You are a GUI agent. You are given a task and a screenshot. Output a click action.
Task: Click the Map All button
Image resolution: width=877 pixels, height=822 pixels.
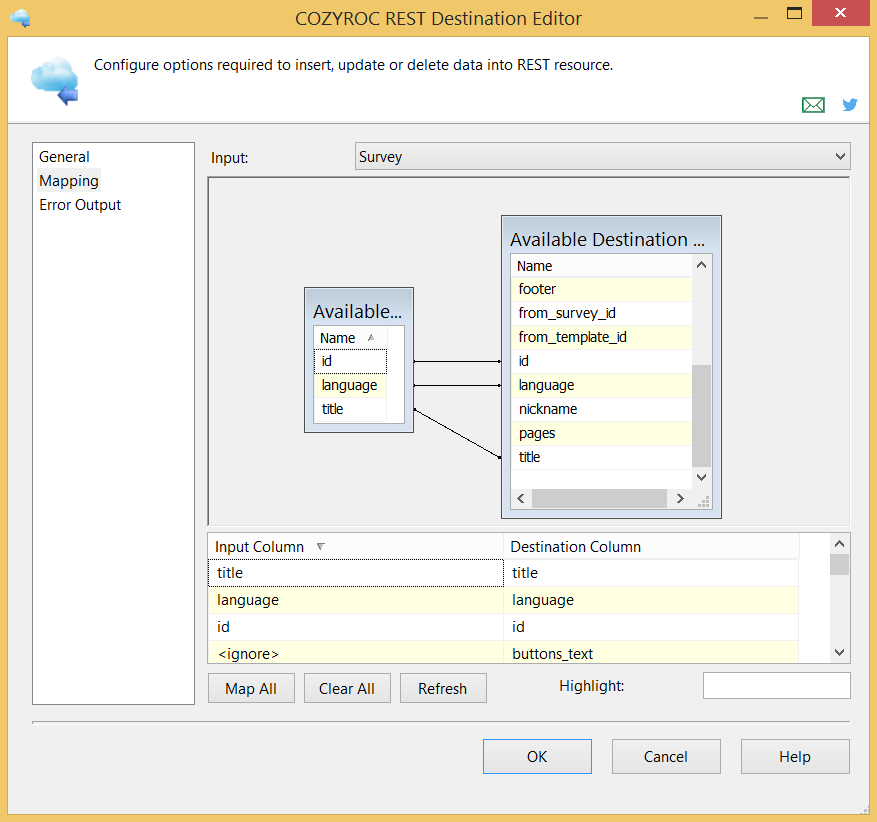point(251,688)
